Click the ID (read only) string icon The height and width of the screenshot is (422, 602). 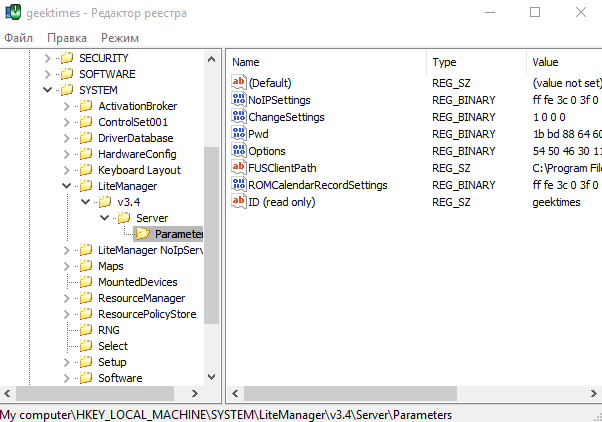click(238, 201)
